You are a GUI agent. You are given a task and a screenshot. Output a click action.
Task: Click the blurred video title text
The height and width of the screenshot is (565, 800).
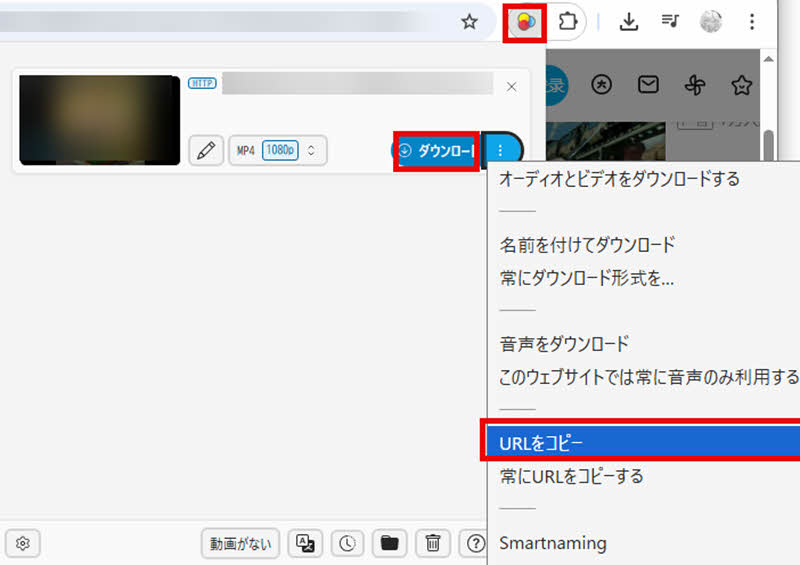(x=358, y=83)
